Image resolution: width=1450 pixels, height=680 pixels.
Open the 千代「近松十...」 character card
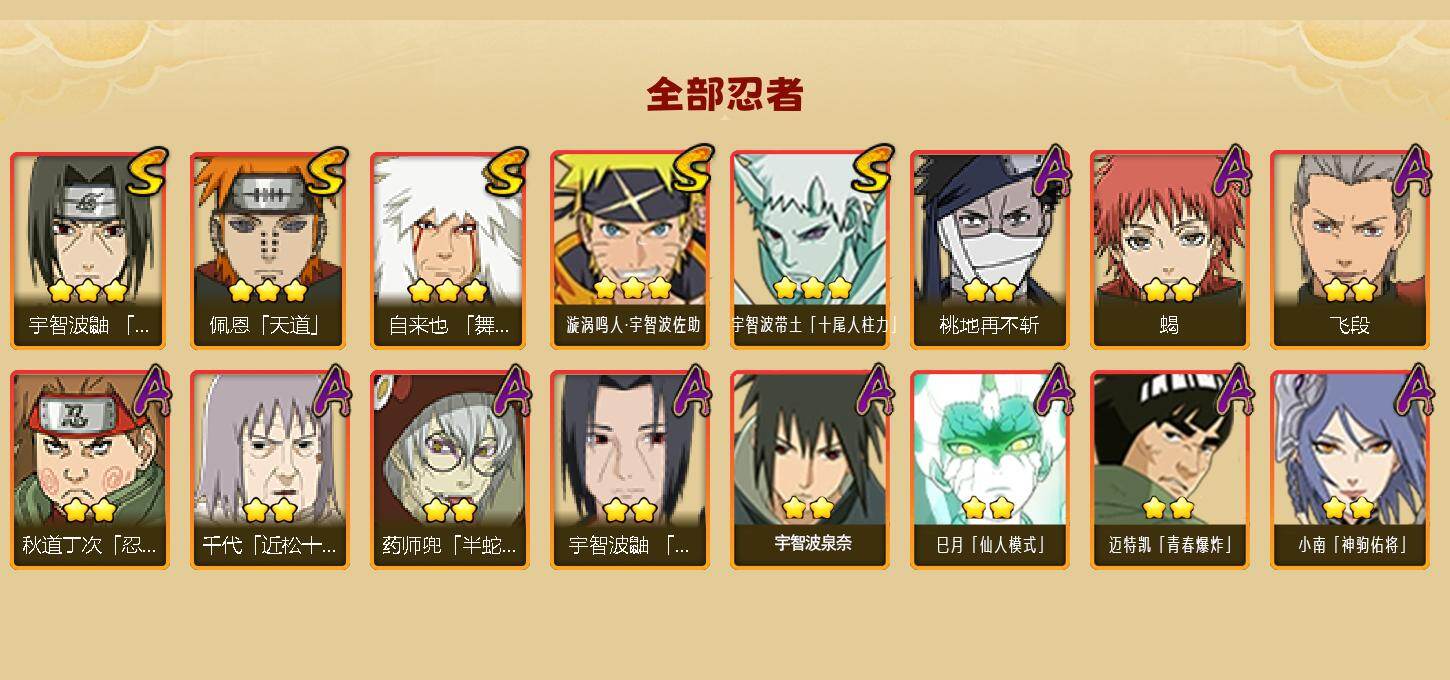[x=269, y=470]
